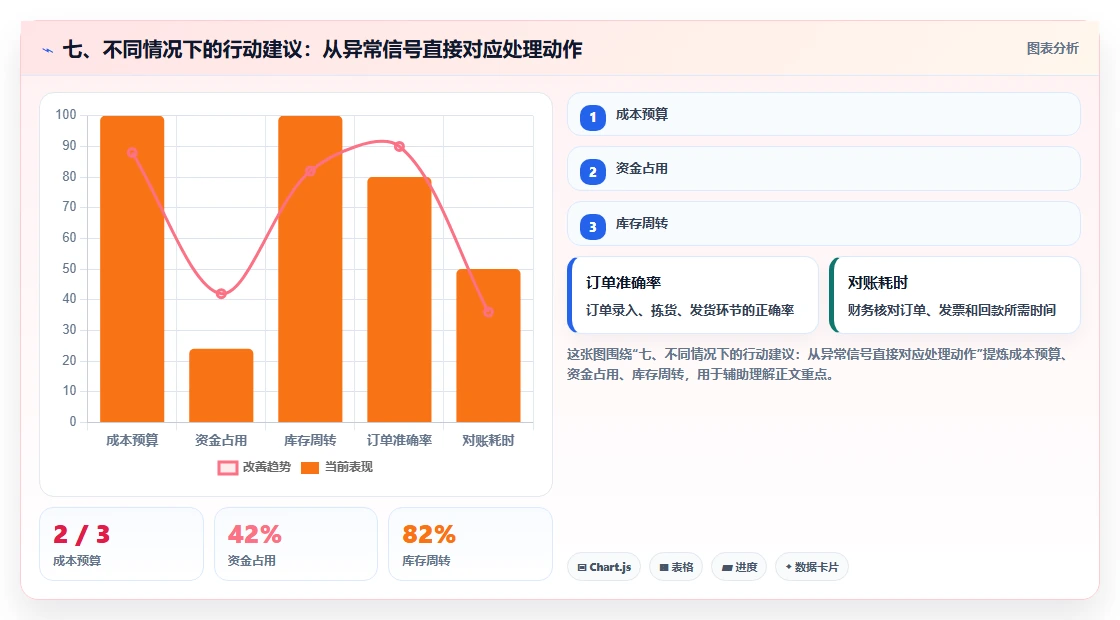
Task: Select the 资金占用 list row
Action: (824, 169)
